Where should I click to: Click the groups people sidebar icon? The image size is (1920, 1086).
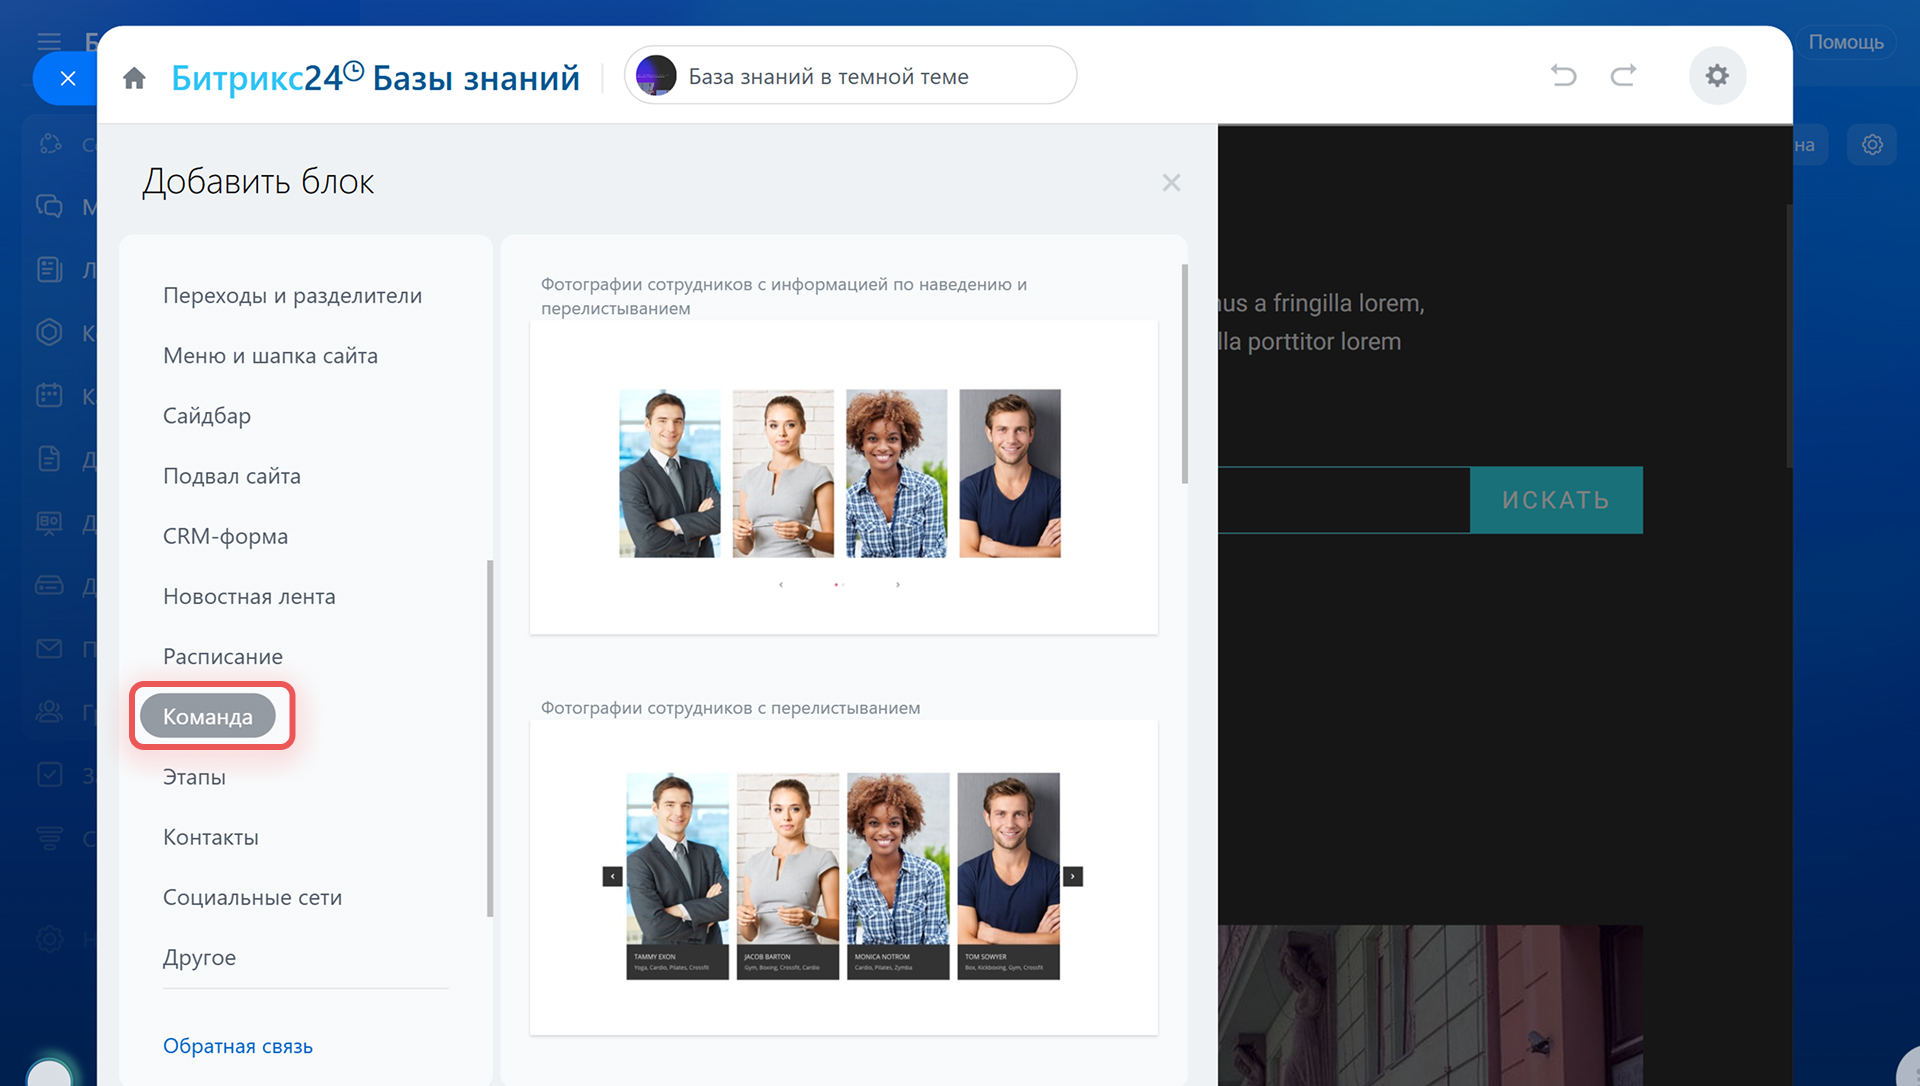point(49,711)
